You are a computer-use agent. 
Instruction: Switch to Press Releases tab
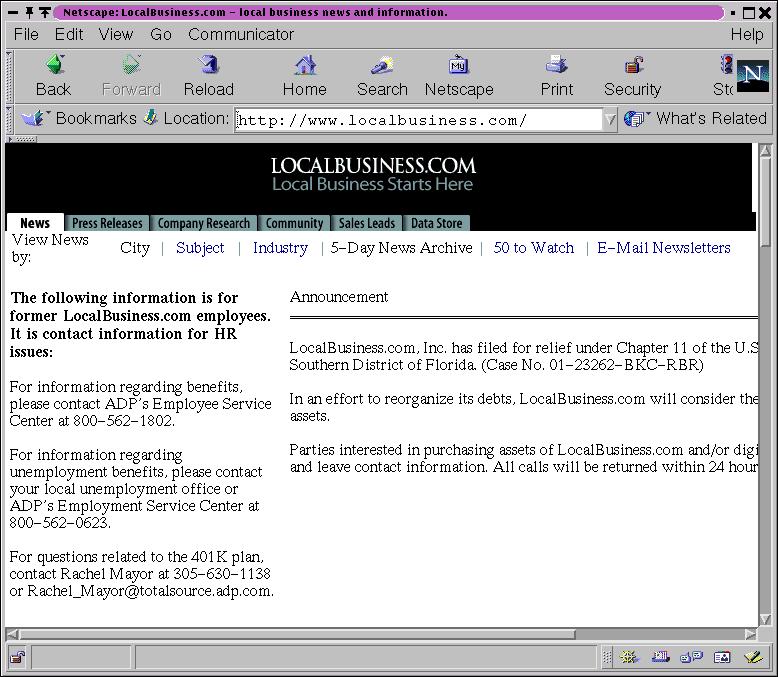pyautogui.click(x=107, y=223)
